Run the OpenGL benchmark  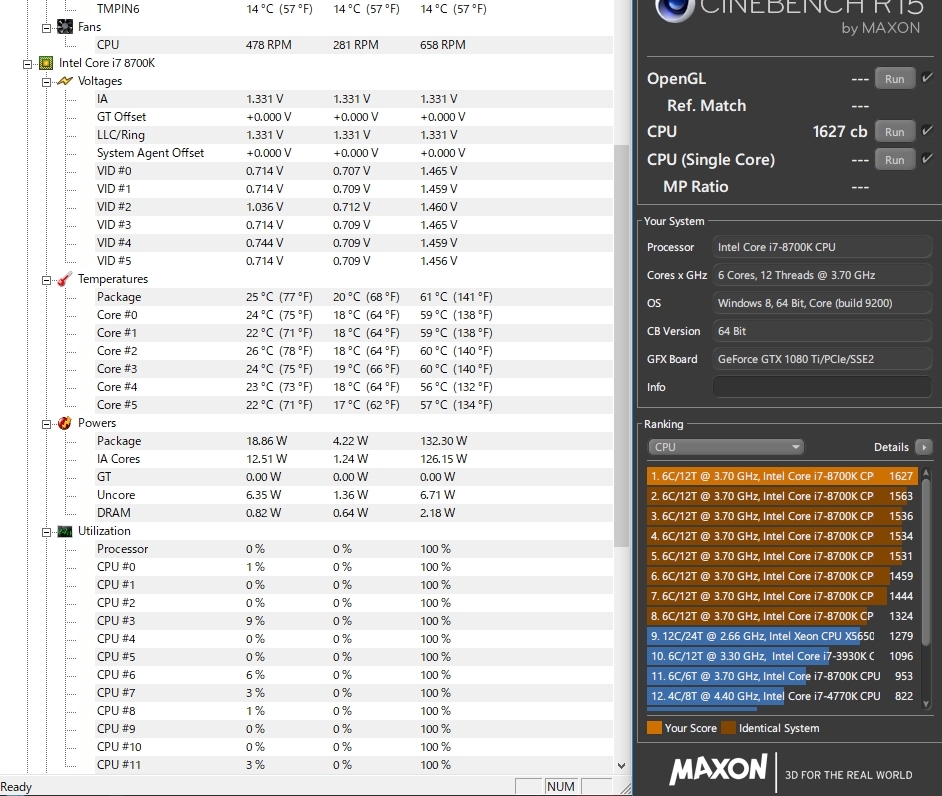tap(894, 79)
